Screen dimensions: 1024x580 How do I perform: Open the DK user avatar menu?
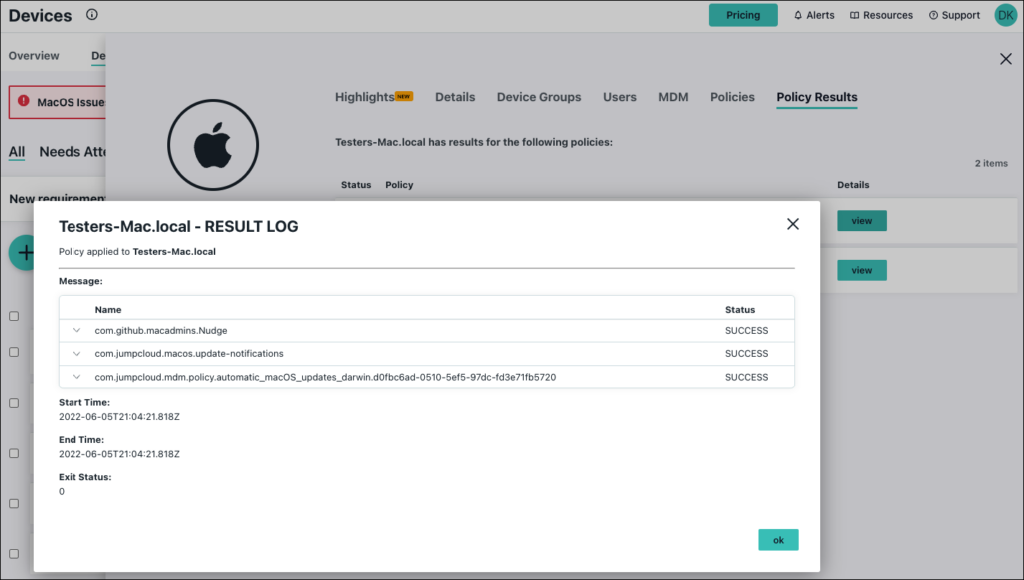click(x=1005, y=15)
